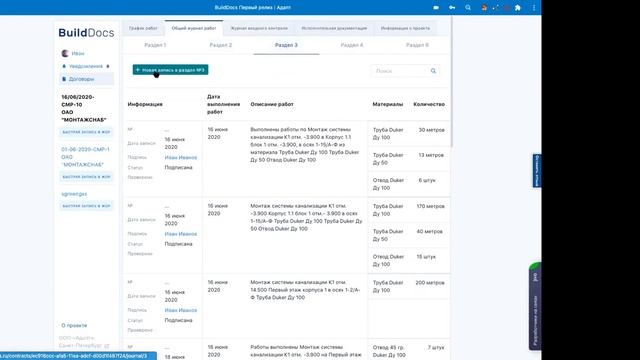
Task: Open the blue side tab on right edge
Action: click(x=537, y=171)
